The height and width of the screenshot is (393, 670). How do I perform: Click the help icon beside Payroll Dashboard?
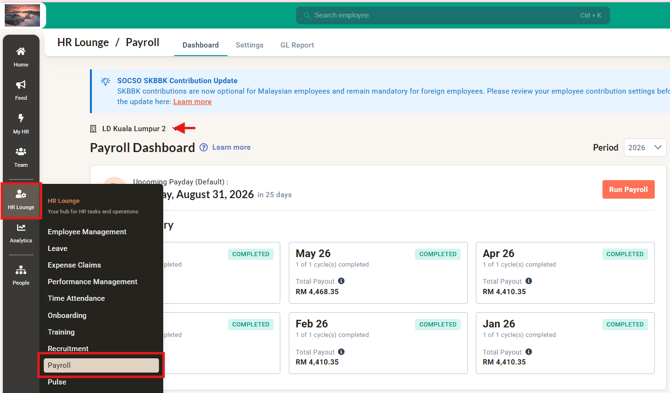point(204,147)
